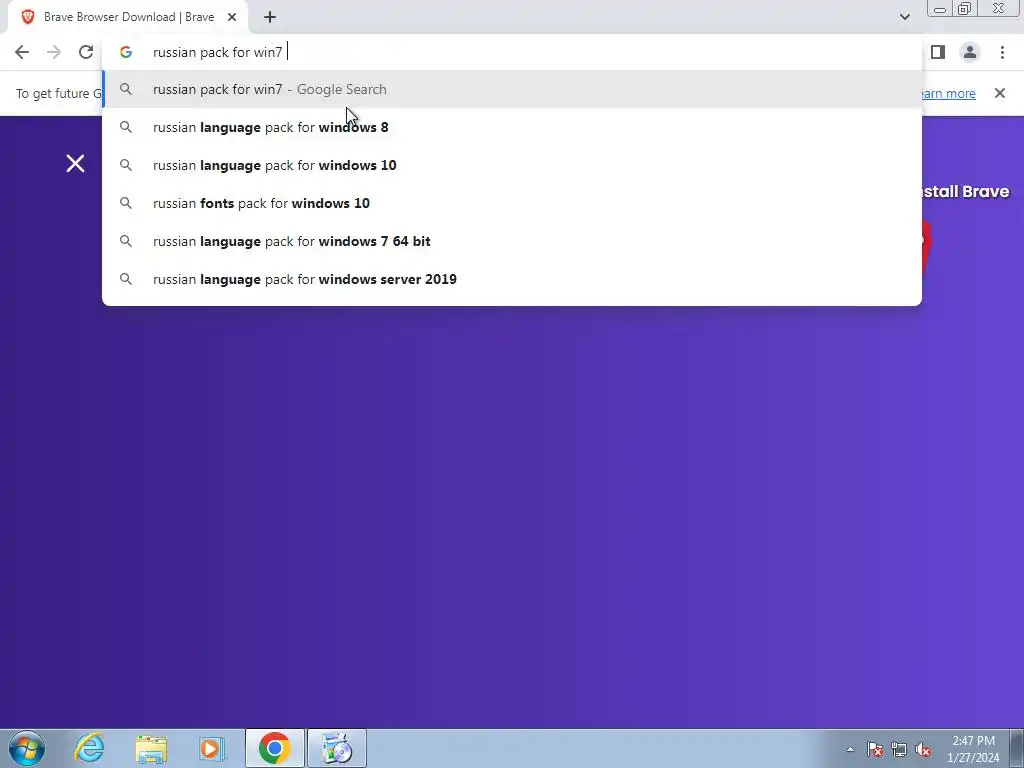Choose 'russian language pack for windows 8' suggestion

512,127
